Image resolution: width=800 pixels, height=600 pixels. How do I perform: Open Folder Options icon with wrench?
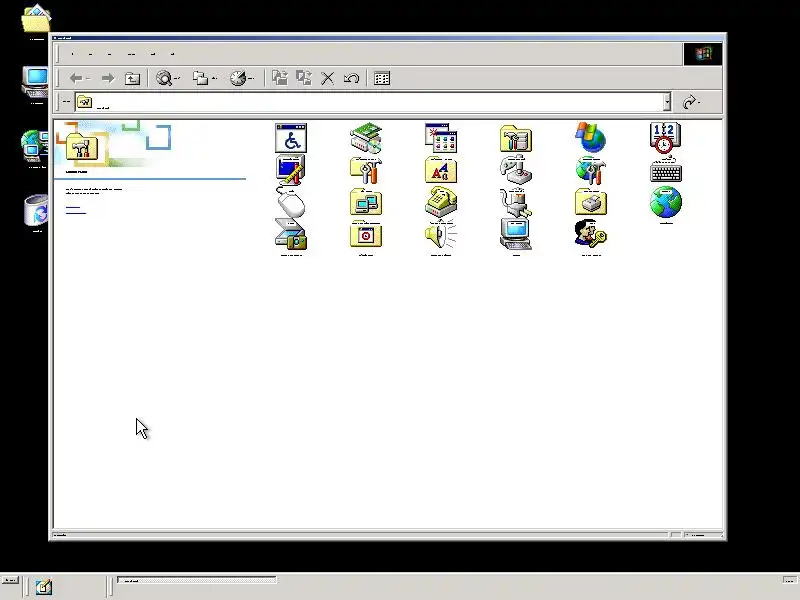point(366,170)
